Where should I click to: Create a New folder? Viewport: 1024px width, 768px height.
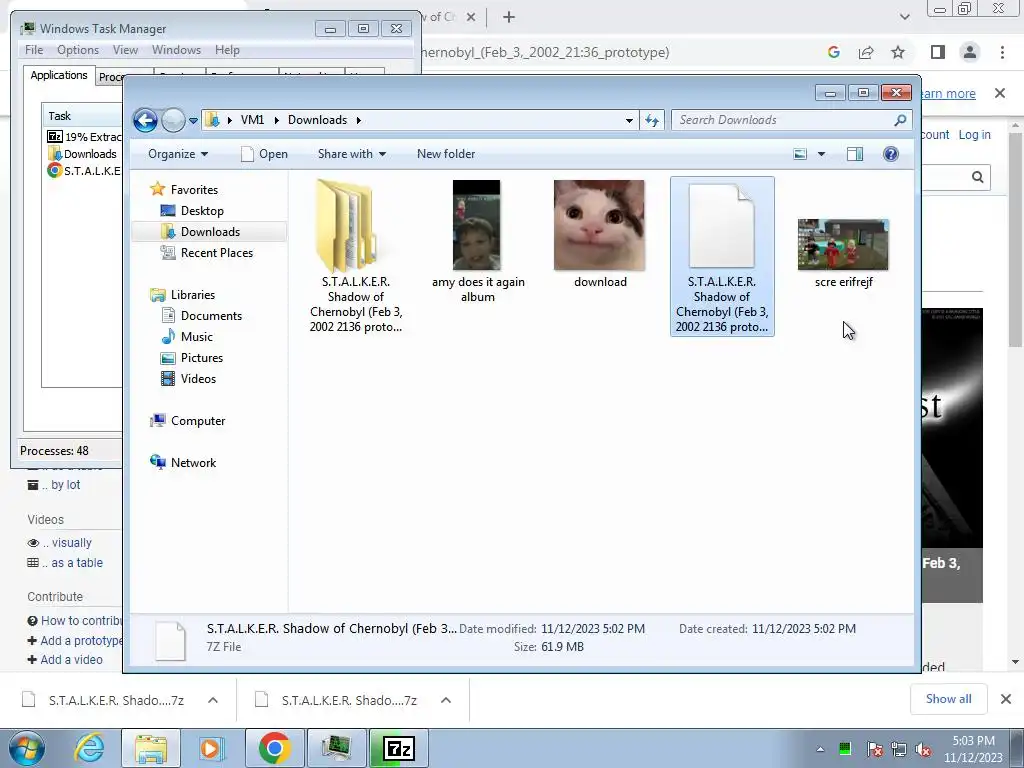coord(446,154)
